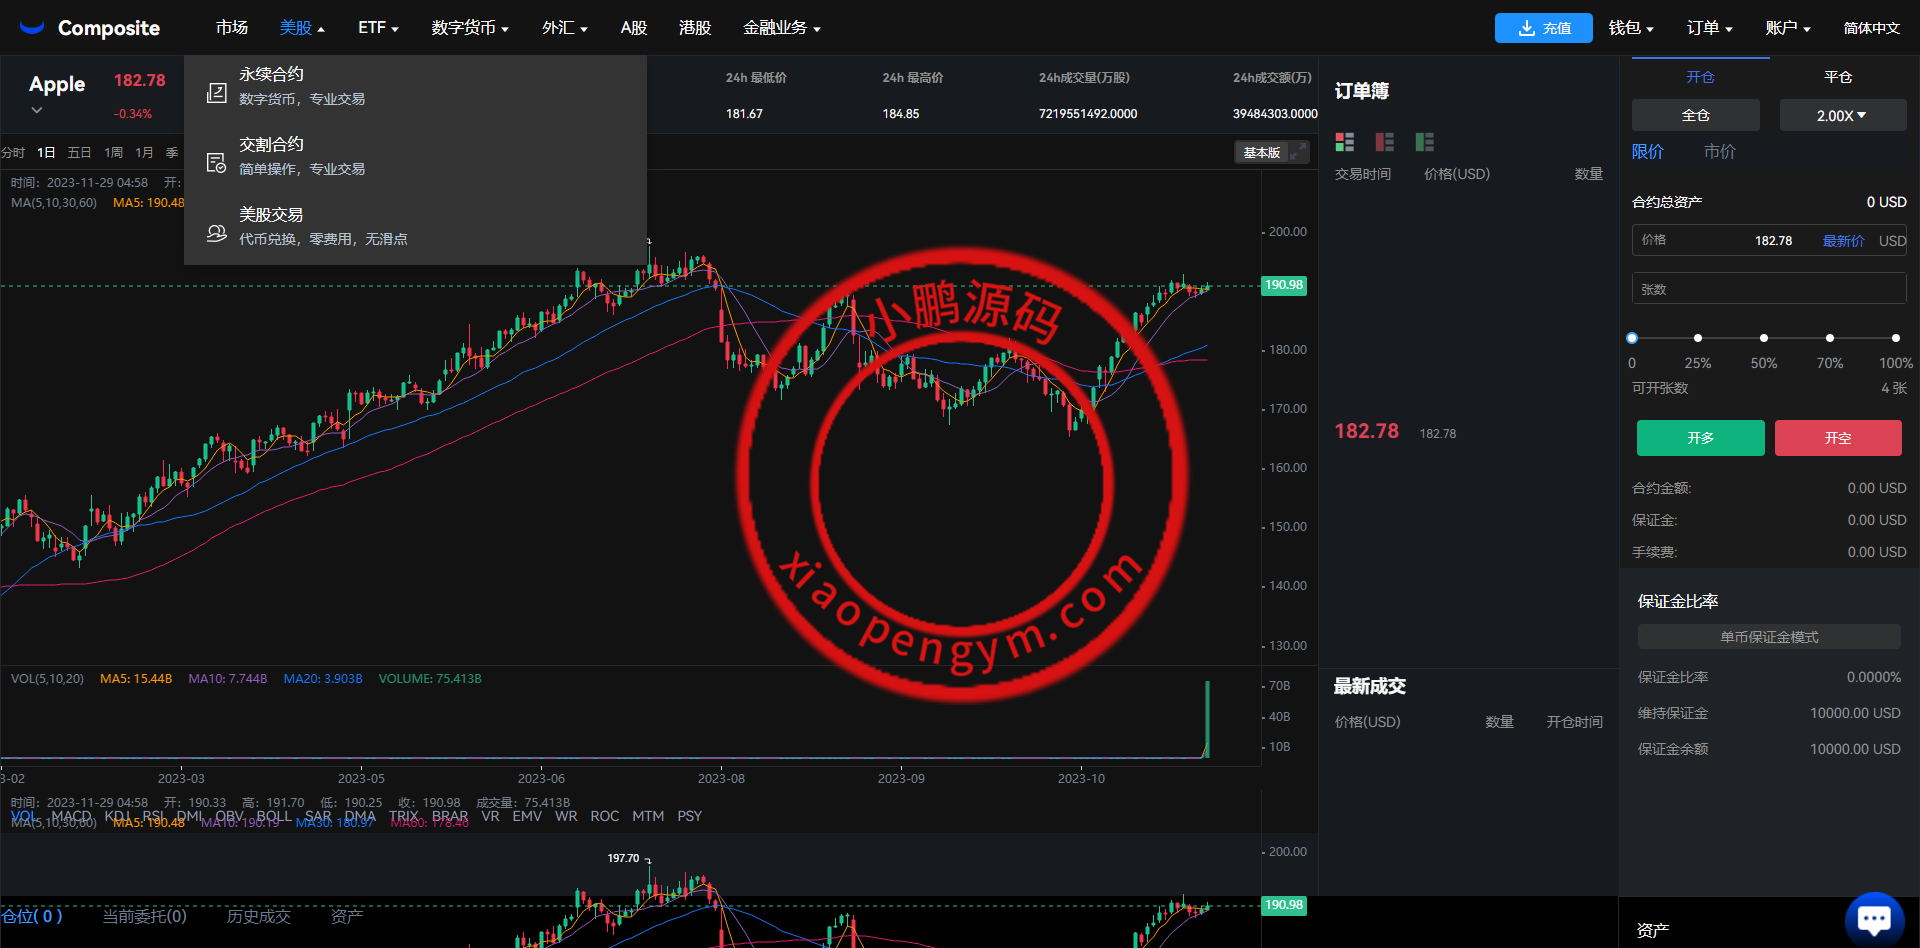Show buy-only order book view (green icon)
Screen dimensions: 1920x948
[x=1424, y=142]
